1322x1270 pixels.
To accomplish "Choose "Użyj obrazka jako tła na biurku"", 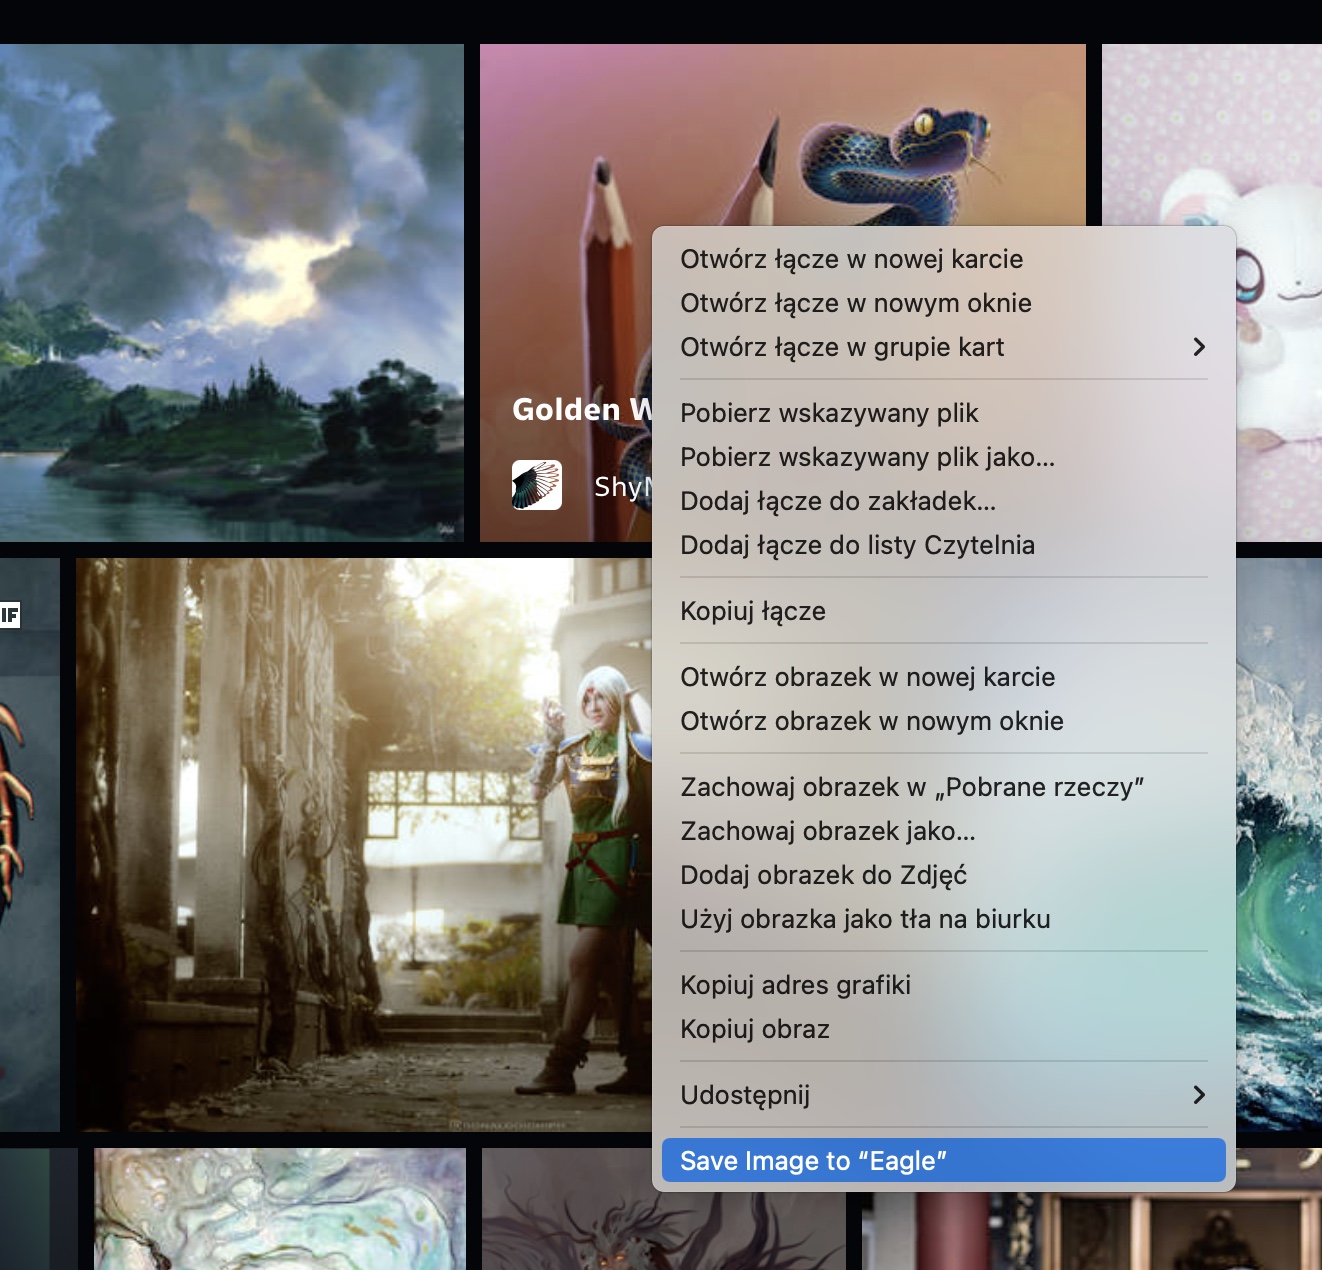I will pos(943,919).
